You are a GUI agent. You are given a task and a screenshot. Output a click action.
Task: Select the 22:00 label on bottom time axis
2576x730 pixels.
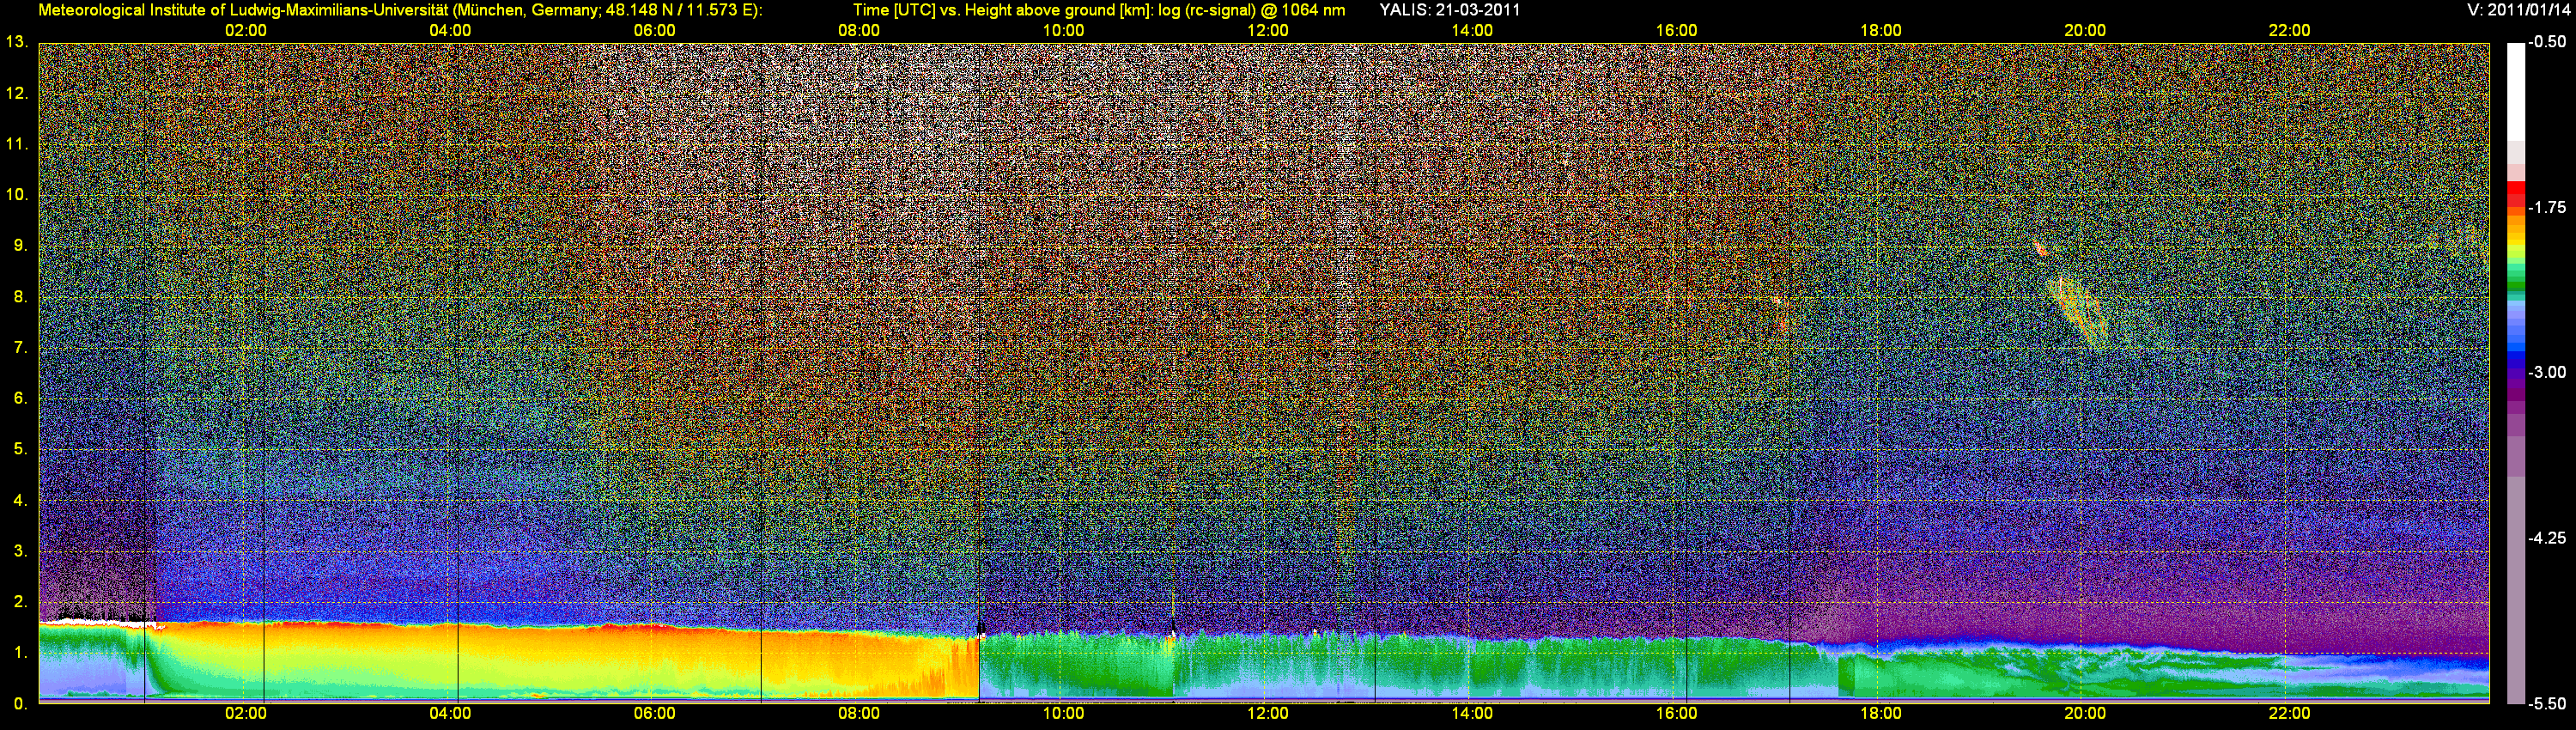coord(2288,713)
